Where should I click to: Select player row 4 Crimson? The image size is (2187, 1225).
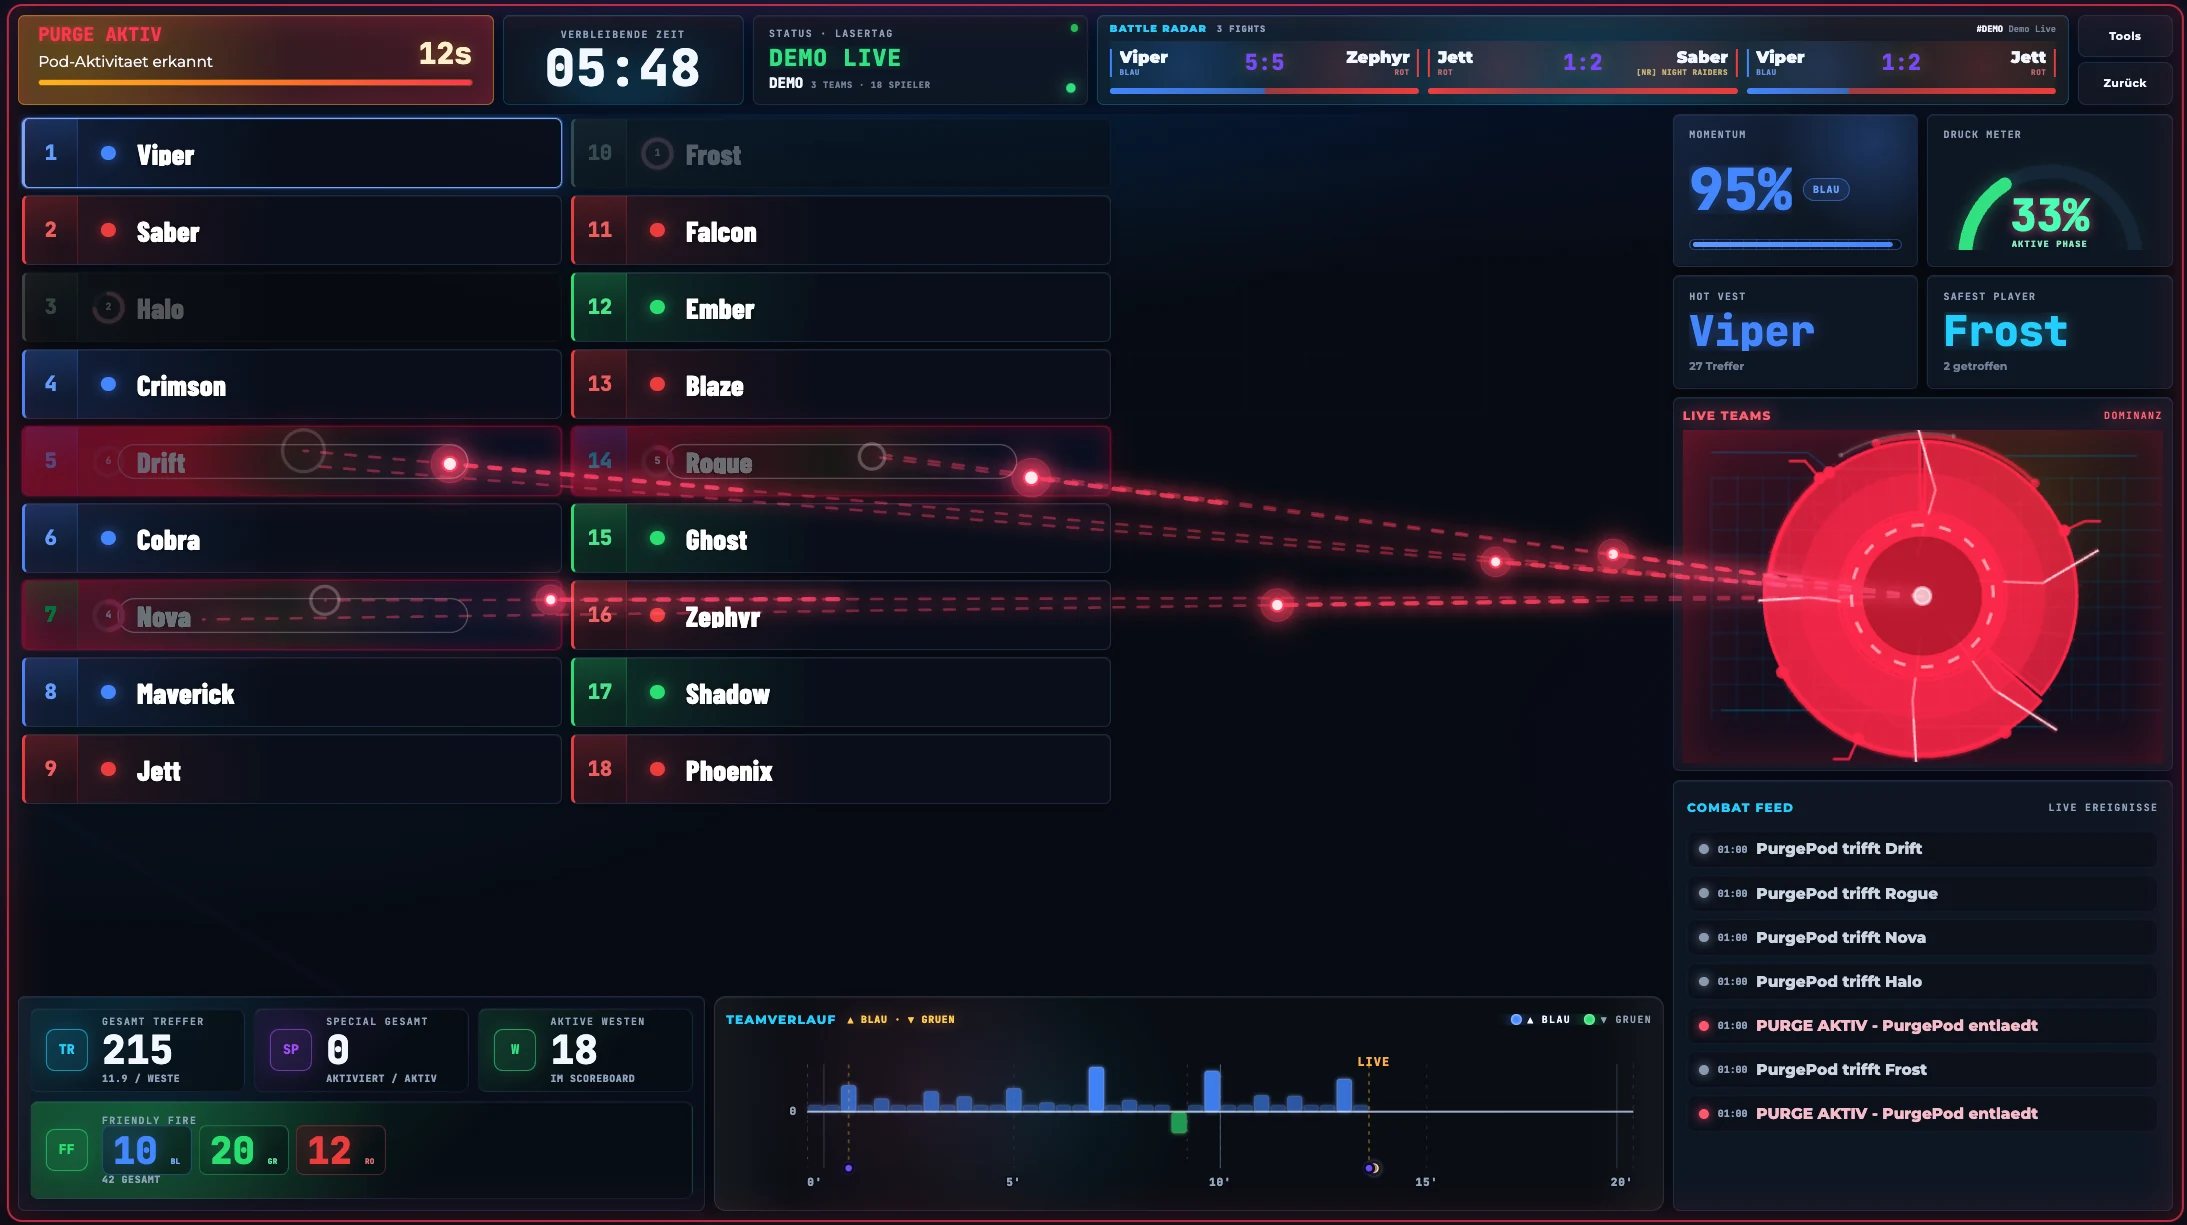(292, 384)
